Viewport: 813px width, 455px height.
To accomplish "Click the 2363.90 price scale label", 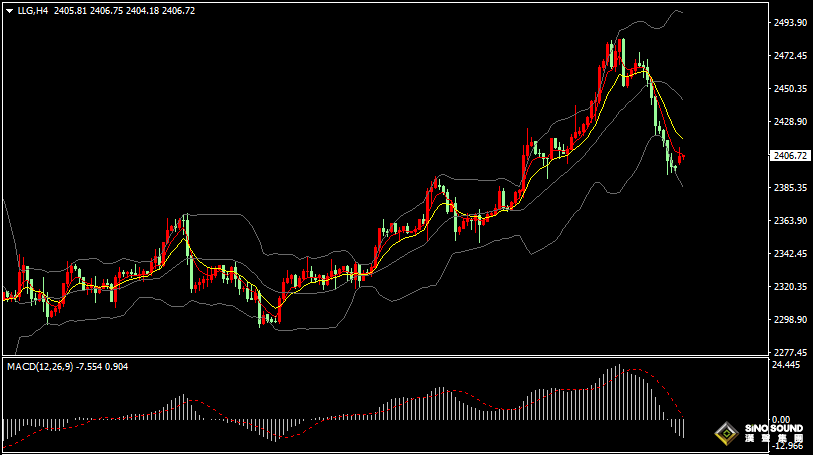I will point(791,221).
